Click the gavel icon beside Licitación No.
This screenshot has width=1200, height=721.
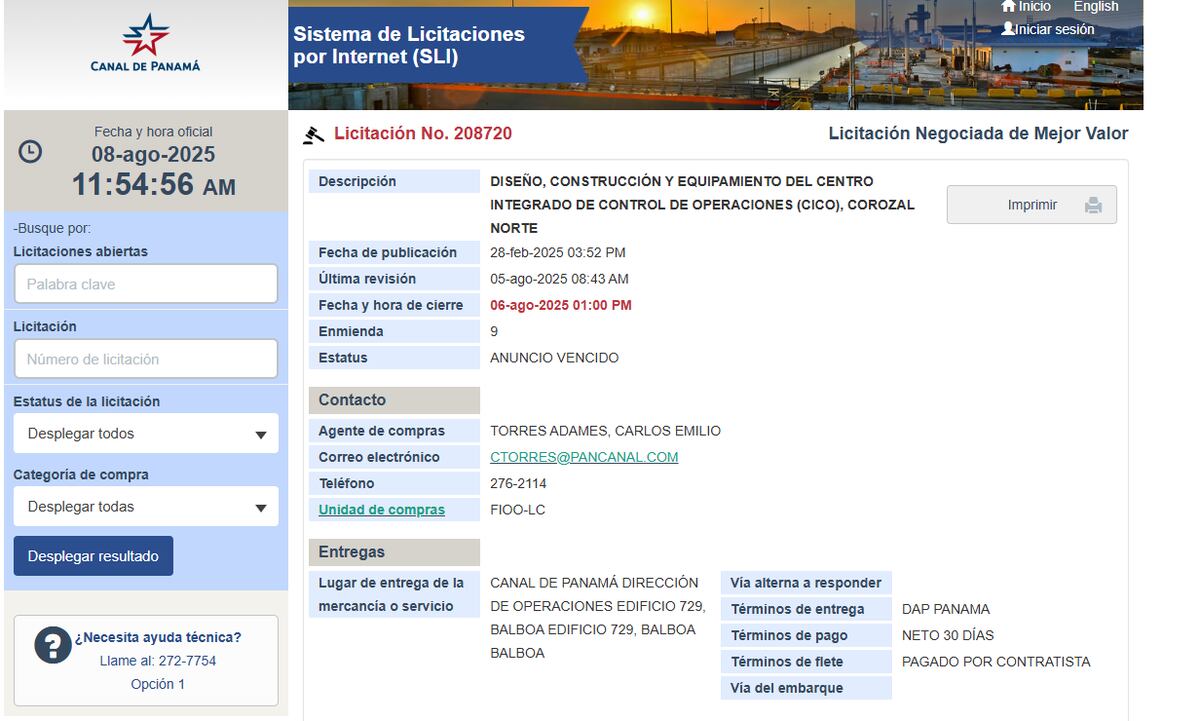[x=314, y=135]
